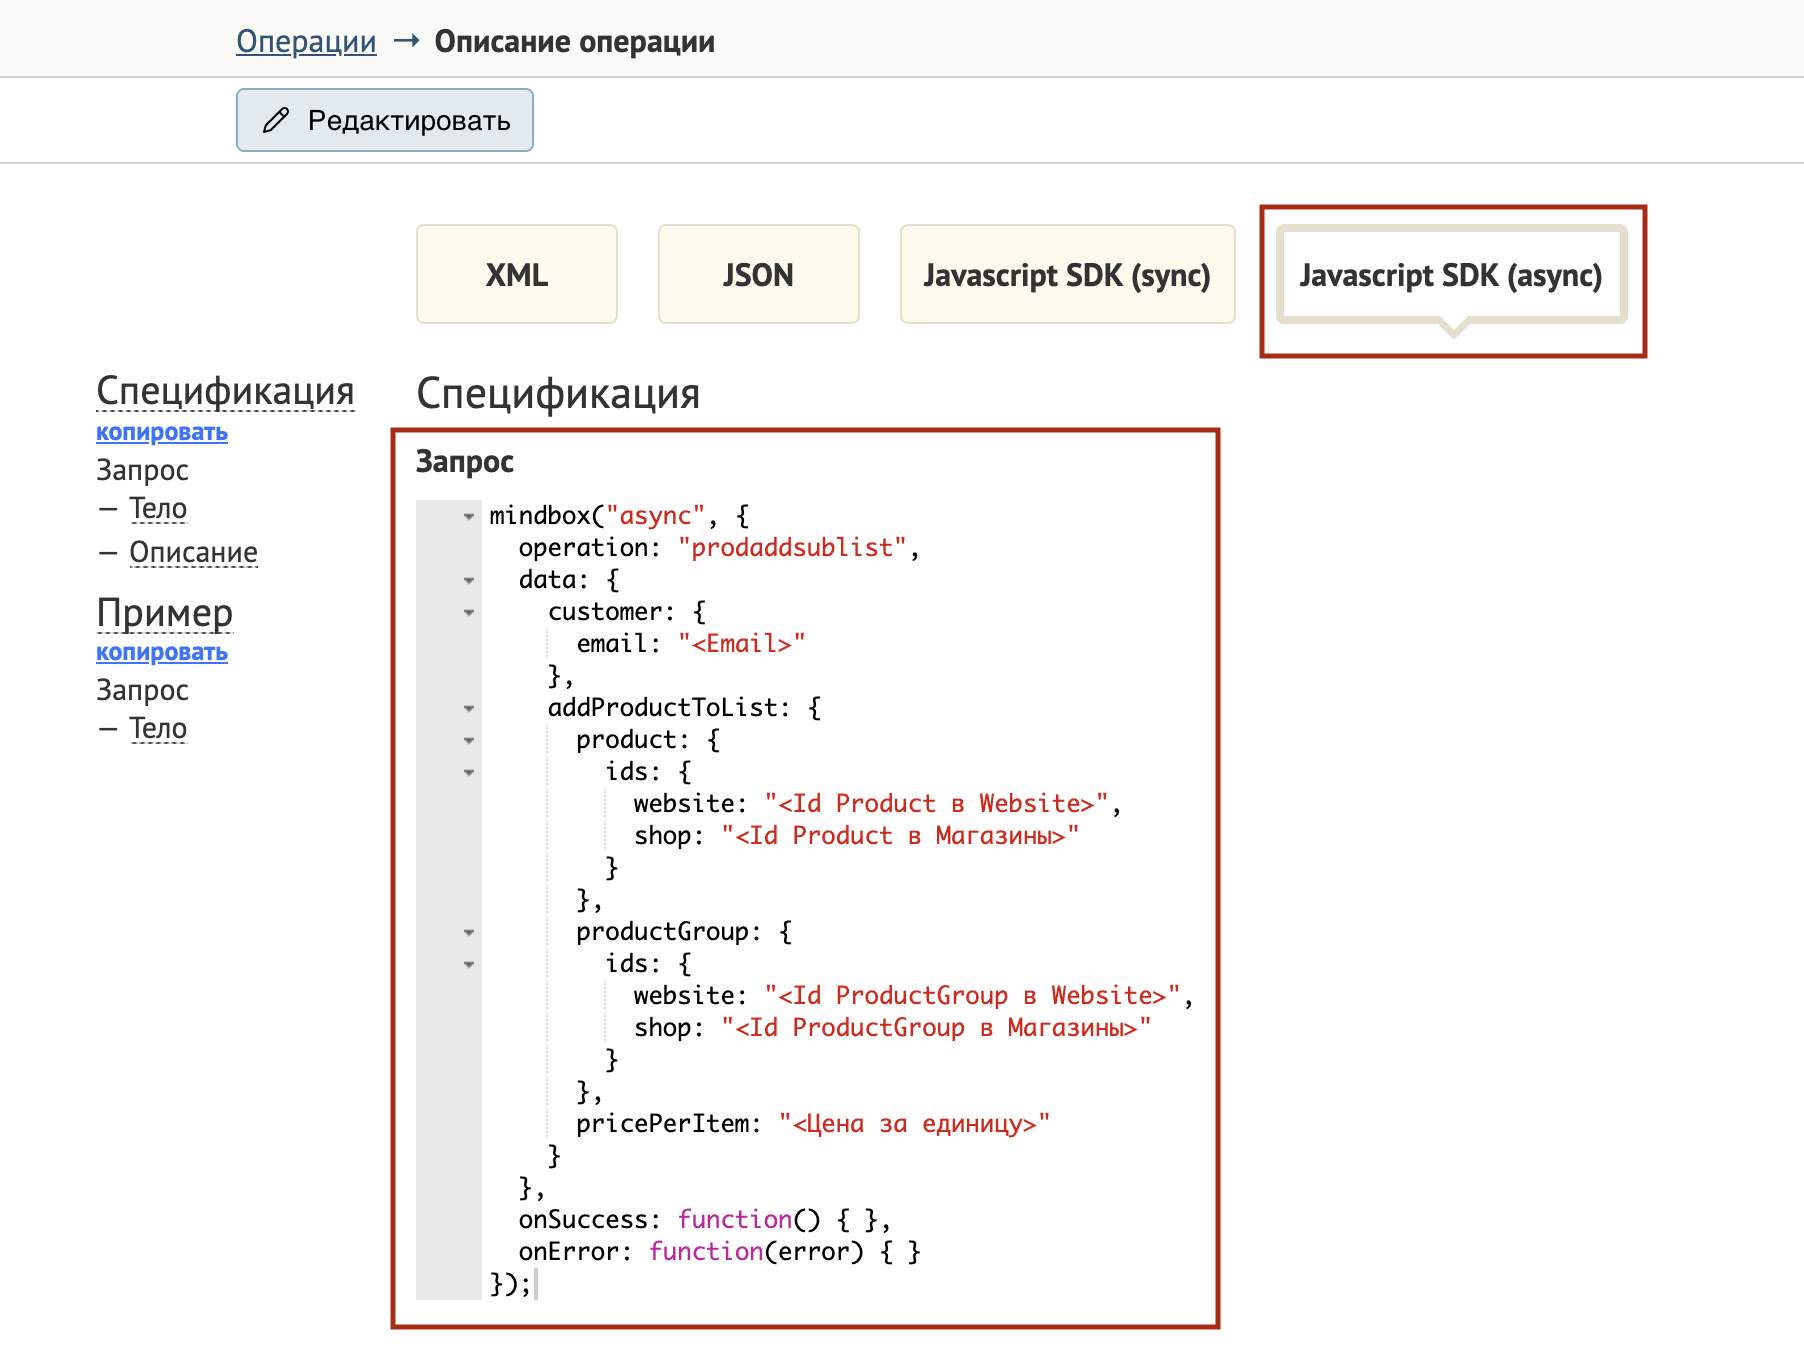This screenshot has width=1804, height=1352.
Task: Click the Описание операции breadcrumb title
Action: coord(575,42)
